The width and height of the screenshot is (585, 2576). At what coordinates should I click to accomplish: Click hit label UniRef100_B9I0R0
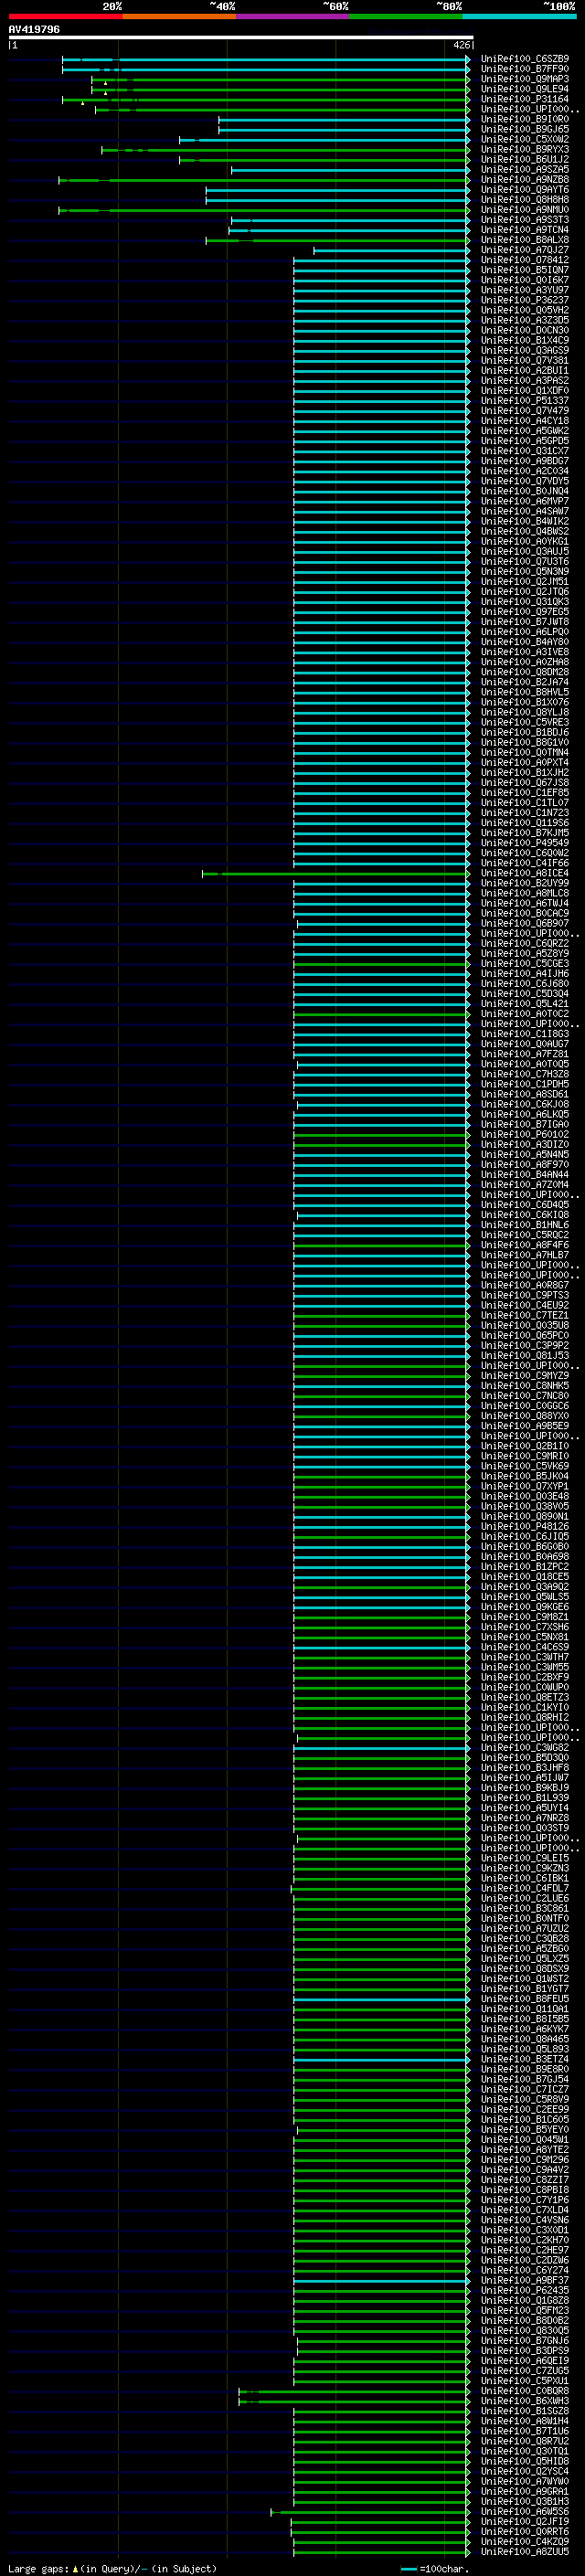tap(525, 119)
